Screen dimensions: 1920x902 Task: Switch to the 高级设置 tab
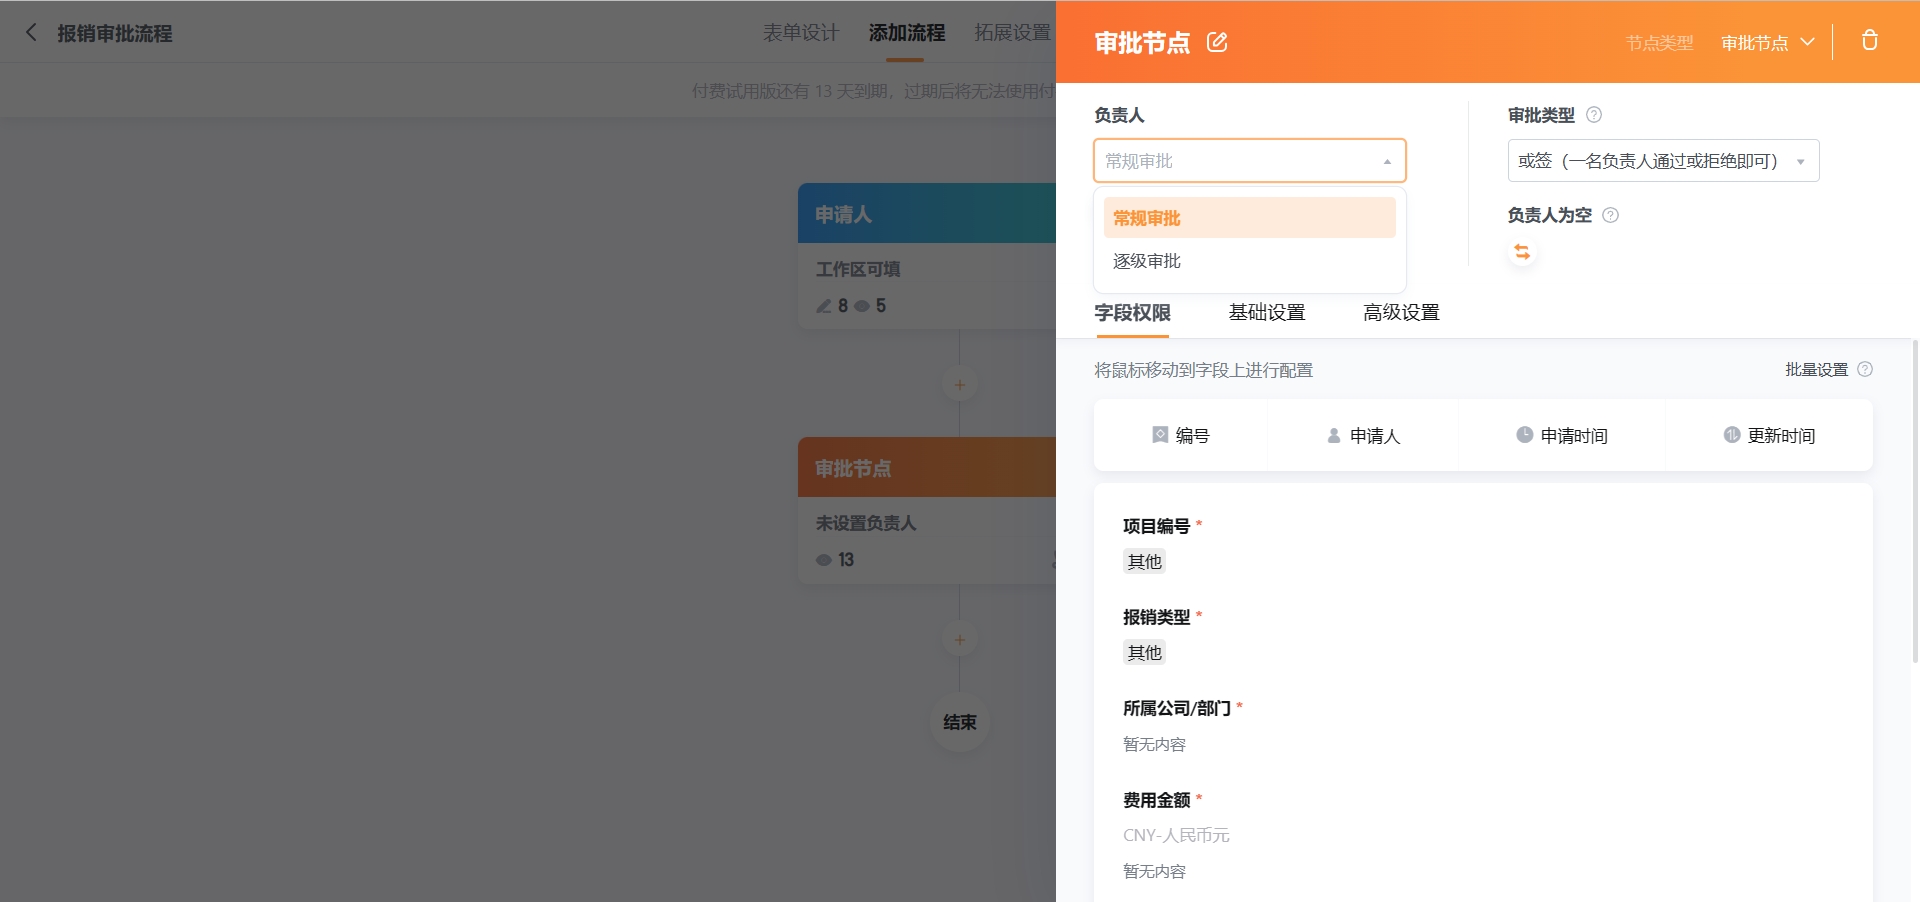(x=1400, y=313)
